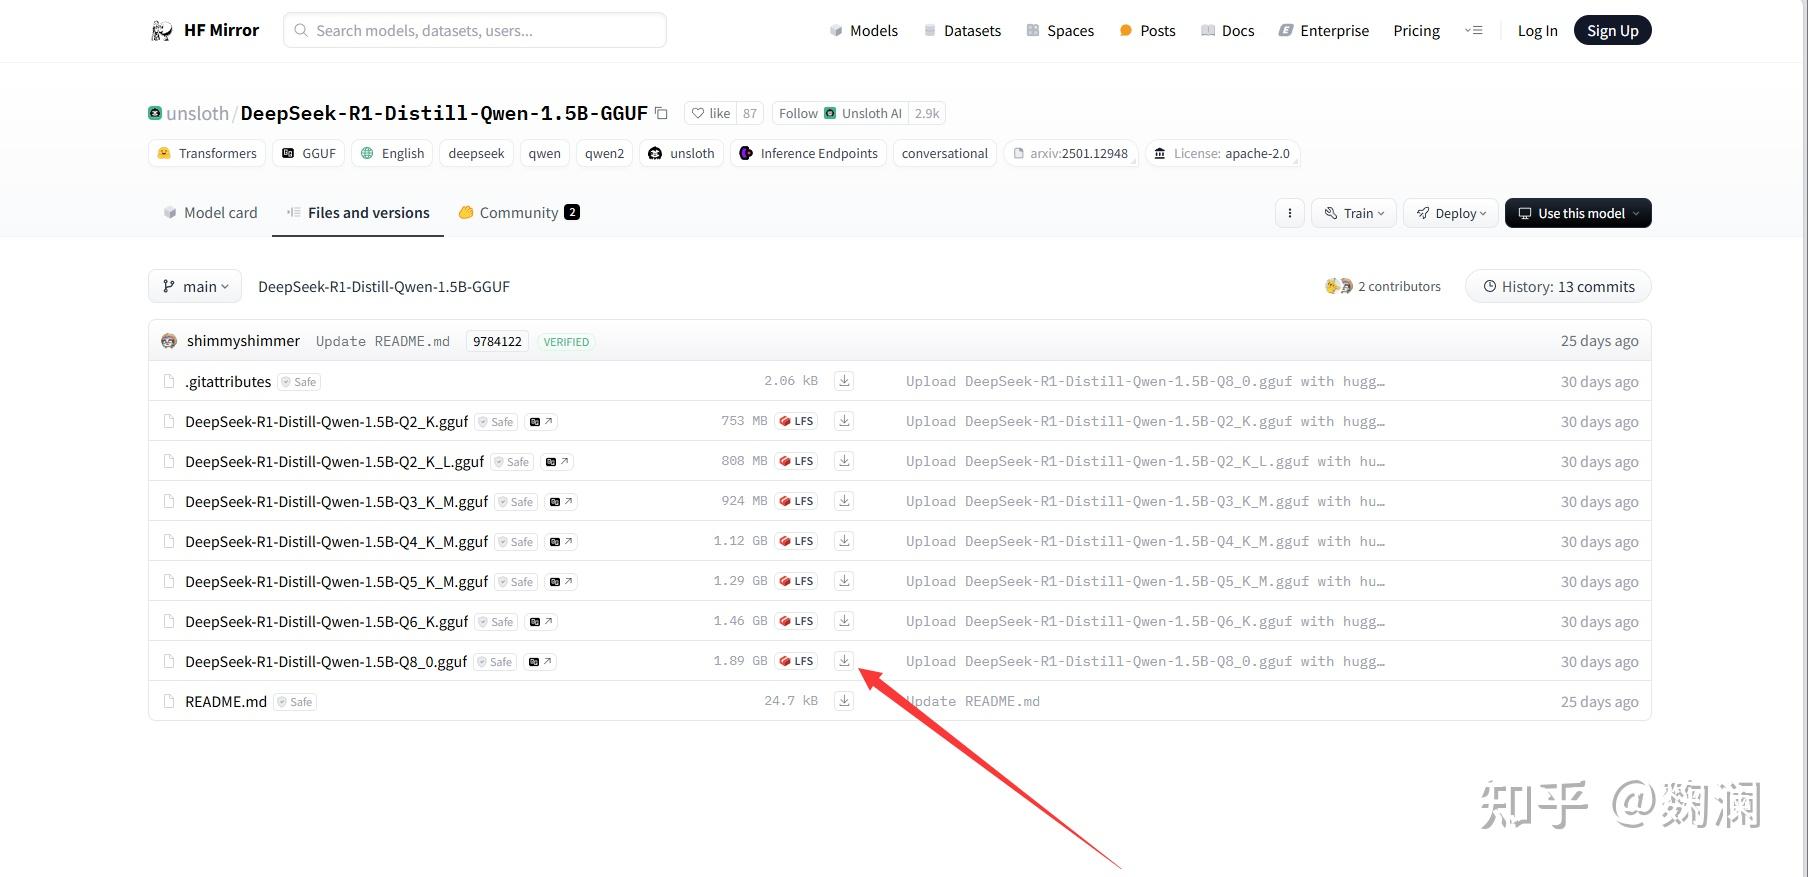The image size is (1808, 877).
Task: Open the Pricing page
Action: click(x=1416, y=31)
